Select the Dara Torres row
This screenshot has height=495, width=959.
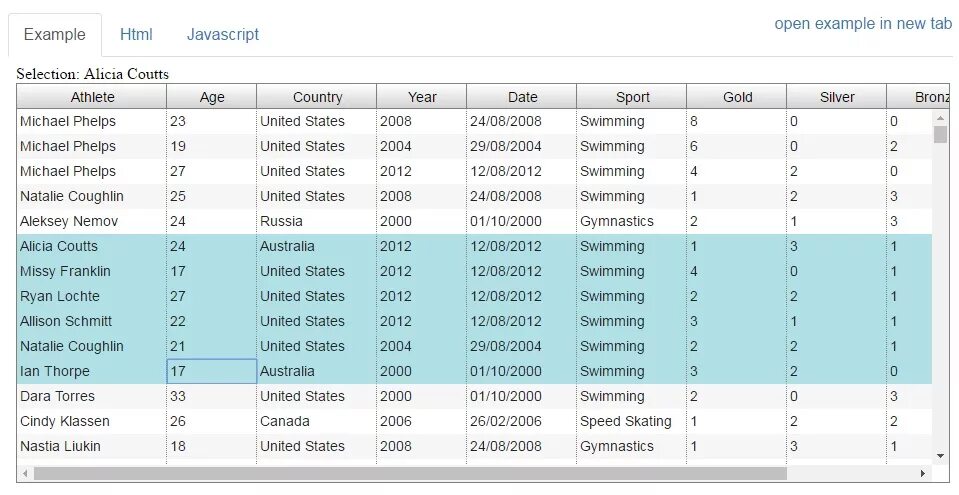(475, 396)
